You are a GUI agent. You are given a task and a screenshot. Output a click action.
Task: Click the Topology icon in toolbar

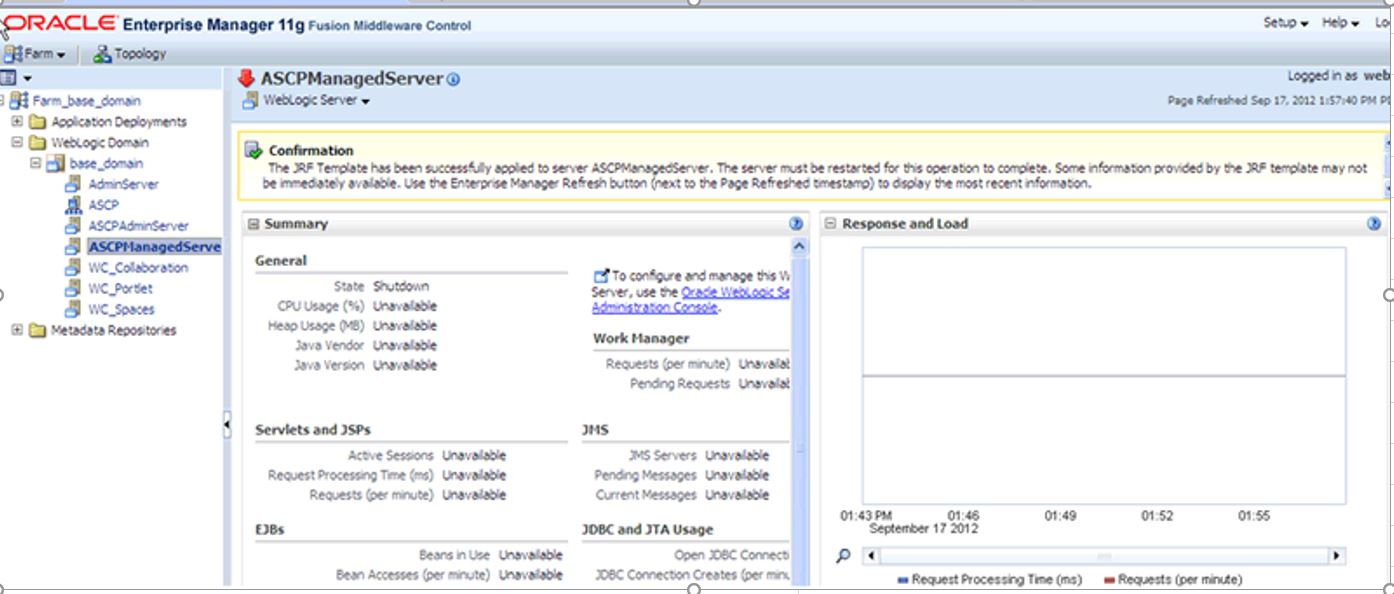point(102,54)
